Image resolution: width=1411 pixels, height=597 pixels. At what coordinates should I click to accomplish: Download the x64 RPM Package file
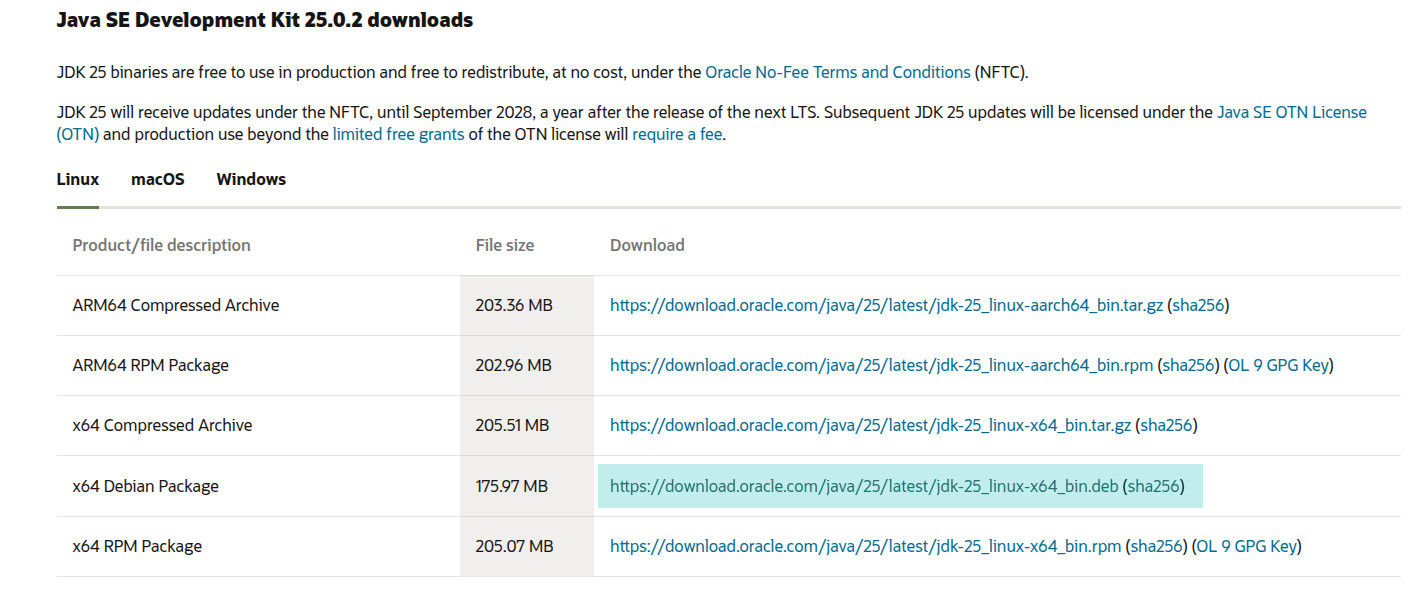(865, 546)
